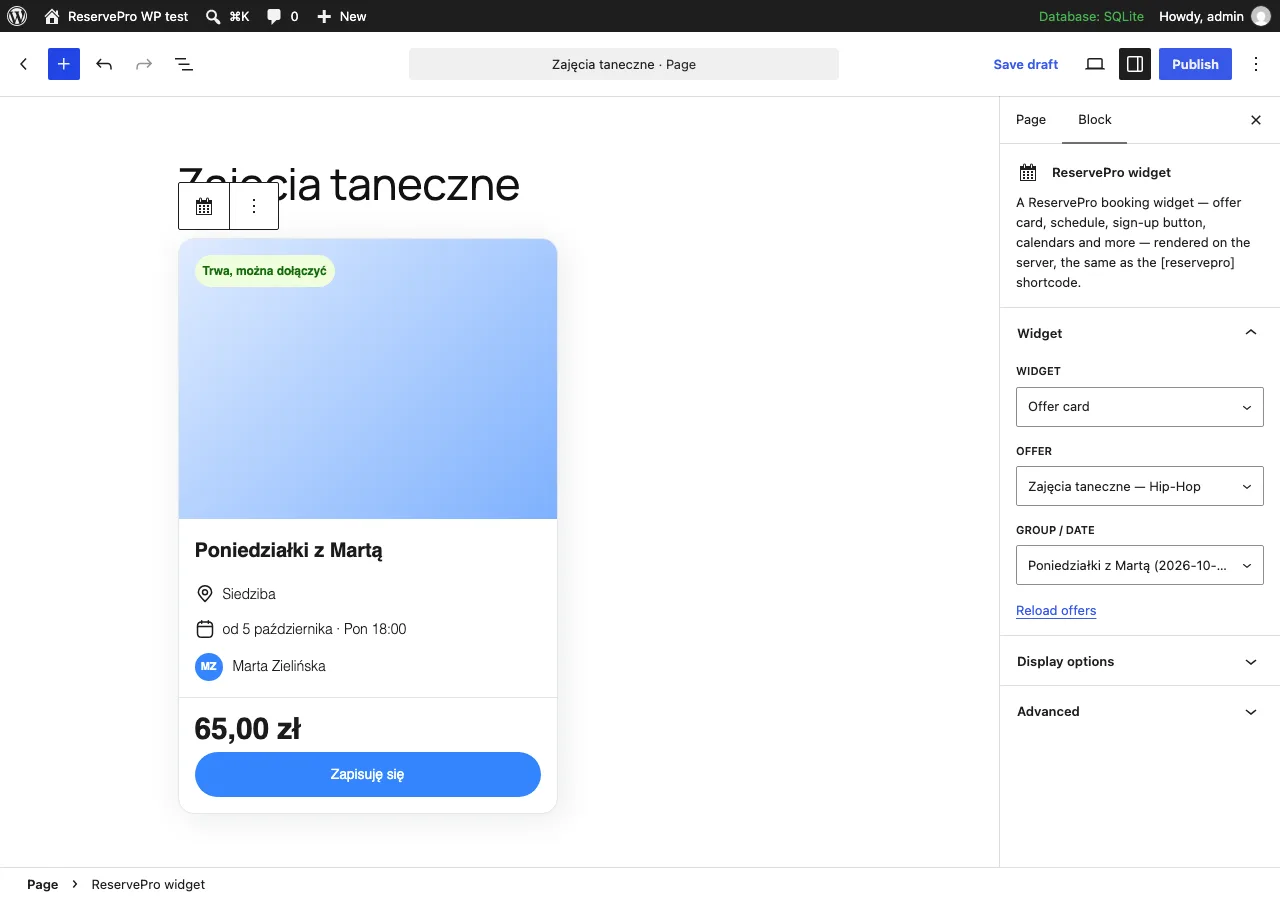Open the Document Overview list view

(184, 64)
